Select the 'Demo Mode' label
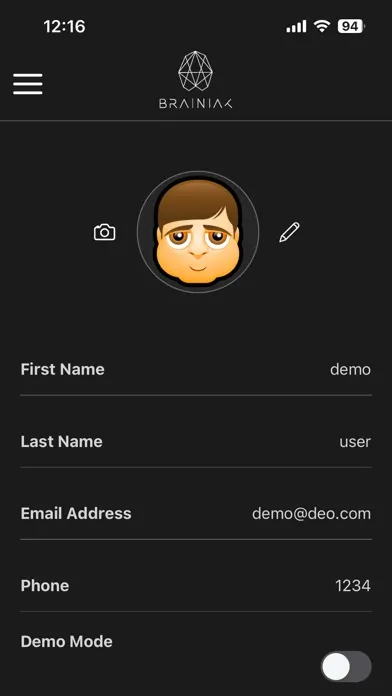This screenshot has height=696, width=392. 67,642
